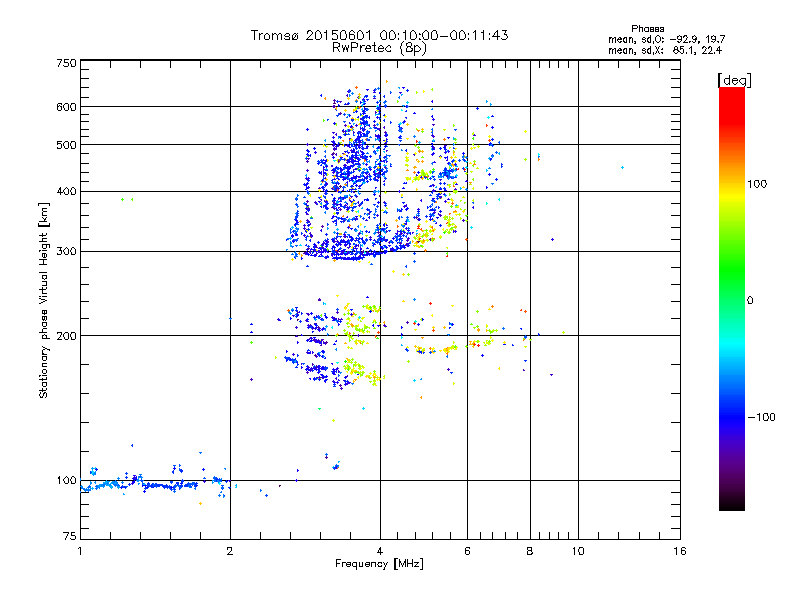Screen dimensions: 800x600
Task: Click the x-axis tick label '16'
Action: (x=680, y=551)
